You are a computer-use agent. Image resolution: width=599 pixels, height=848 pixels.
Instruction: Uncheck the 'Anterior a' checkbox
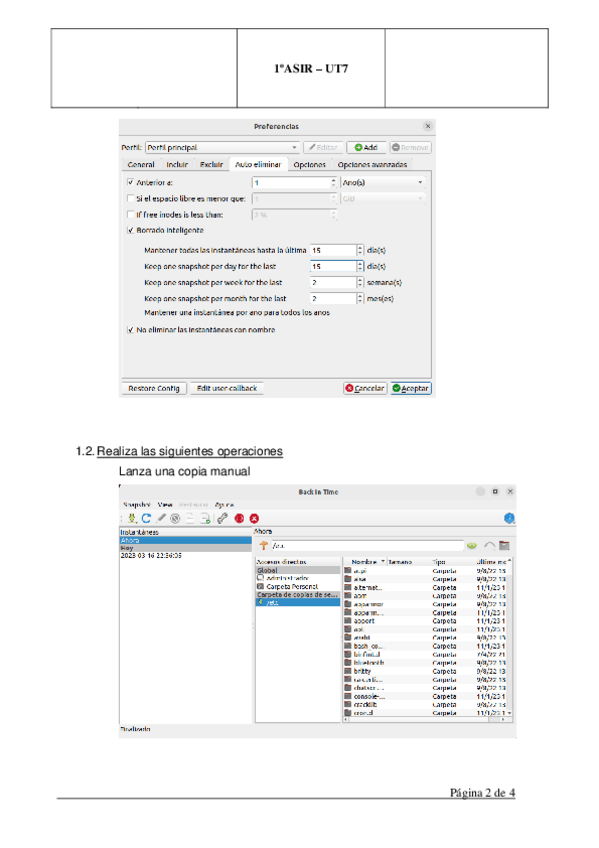tap(130, 182)
